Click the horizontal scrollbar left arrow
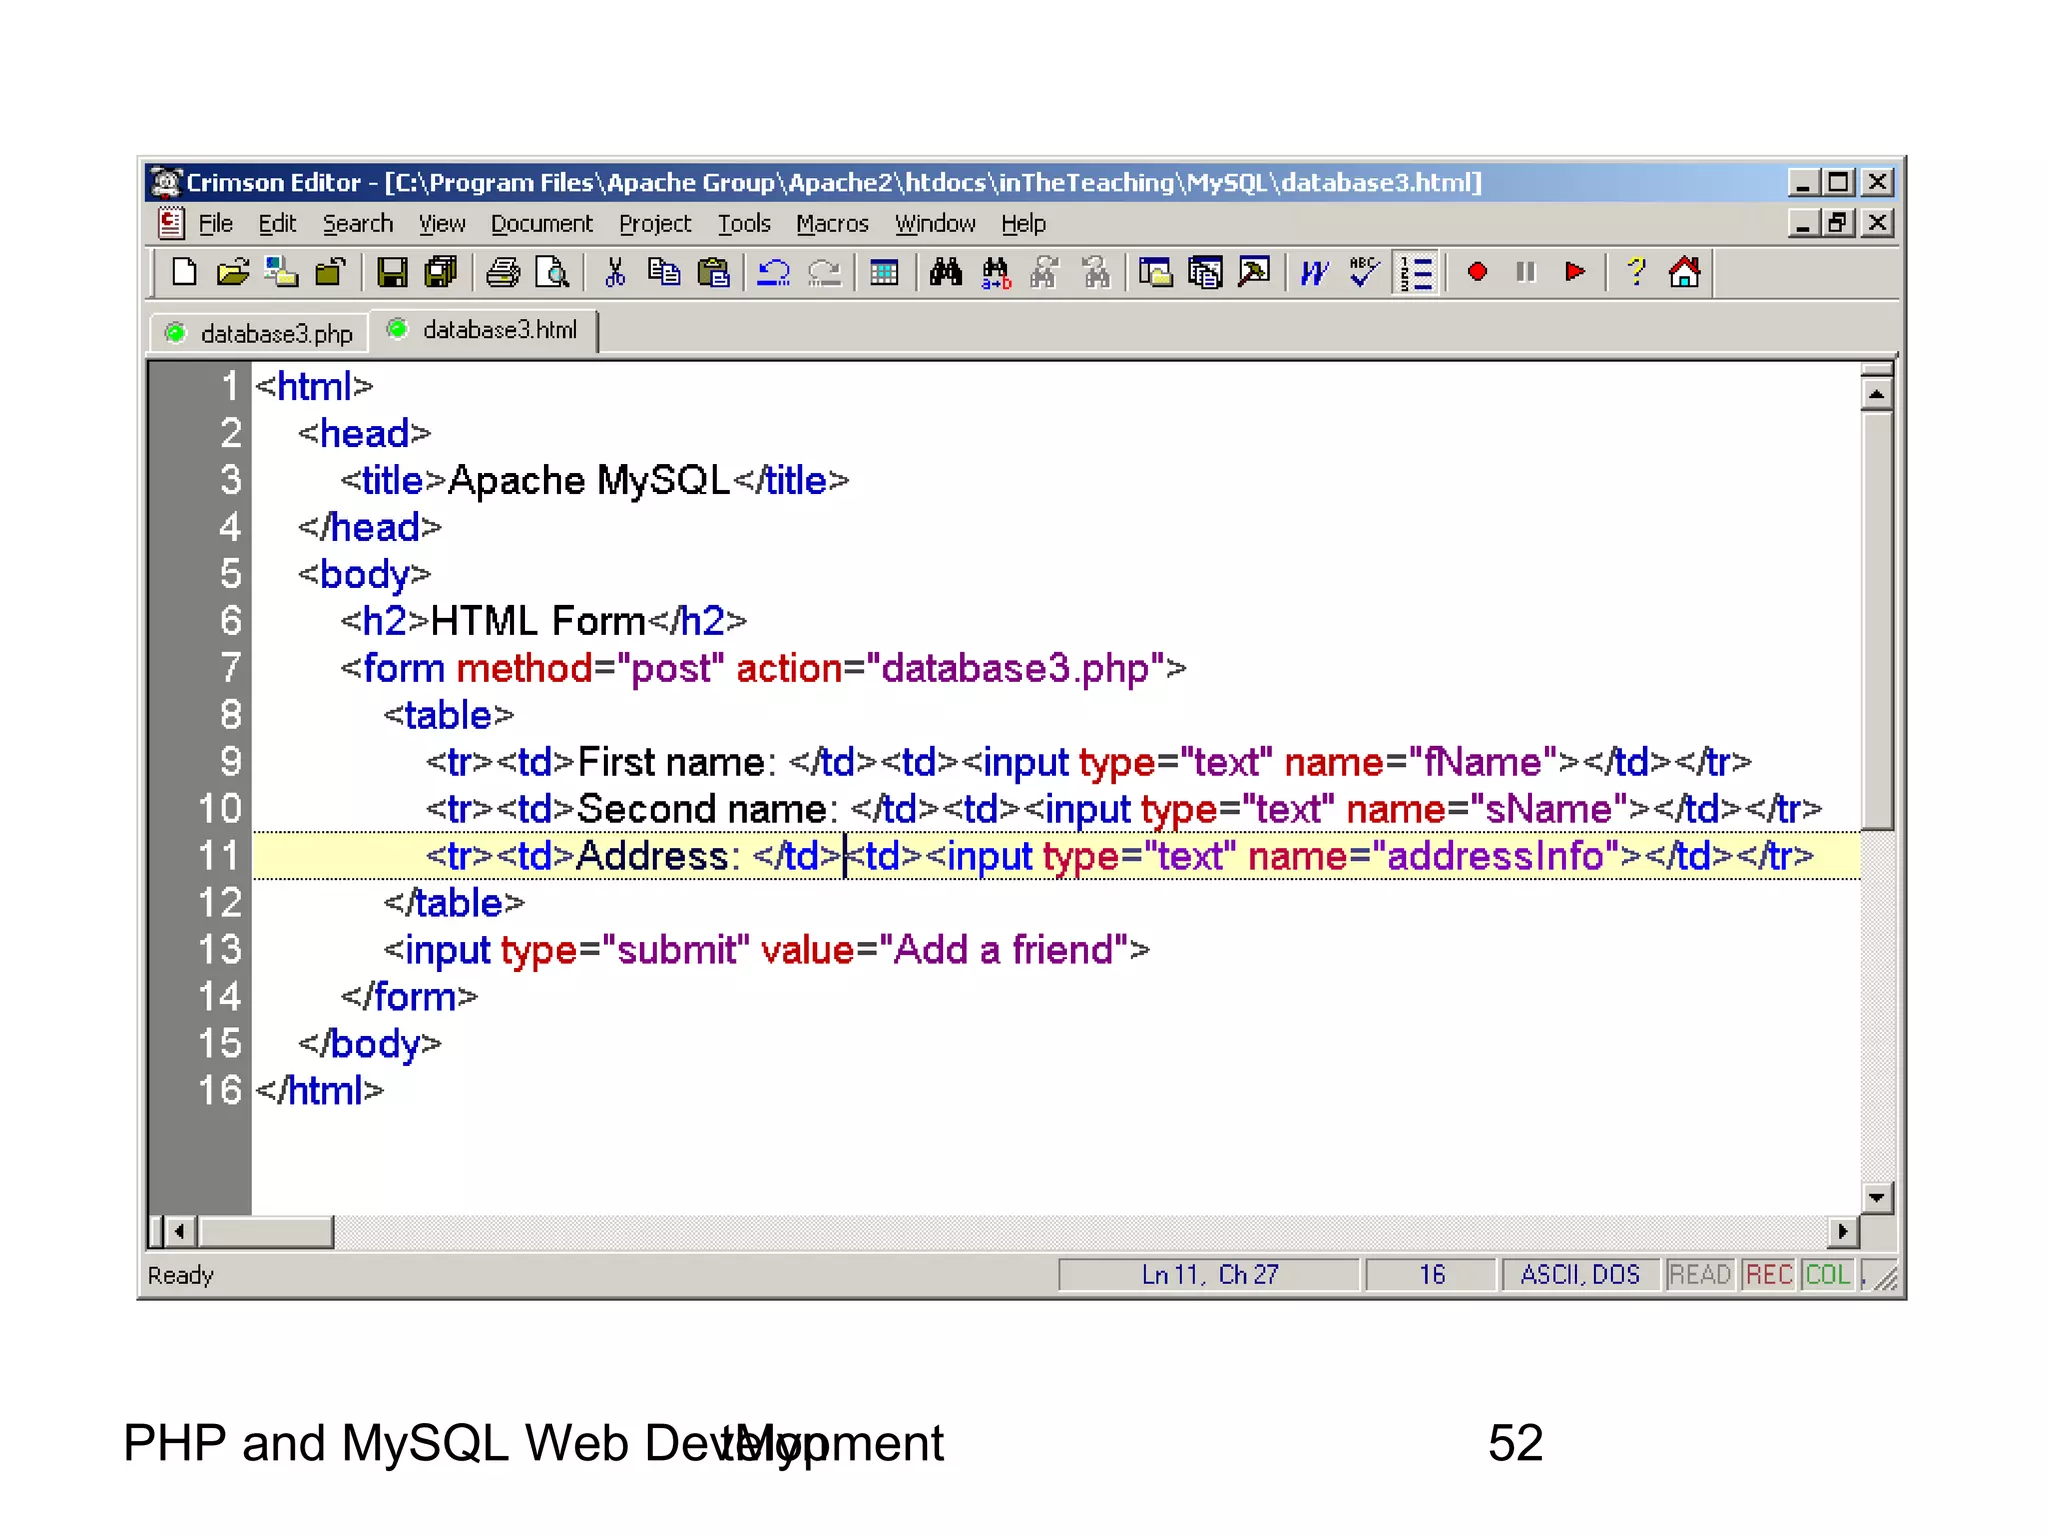The height and width of the screenshot is (1536, 2048). click(x=180, y=1231)
